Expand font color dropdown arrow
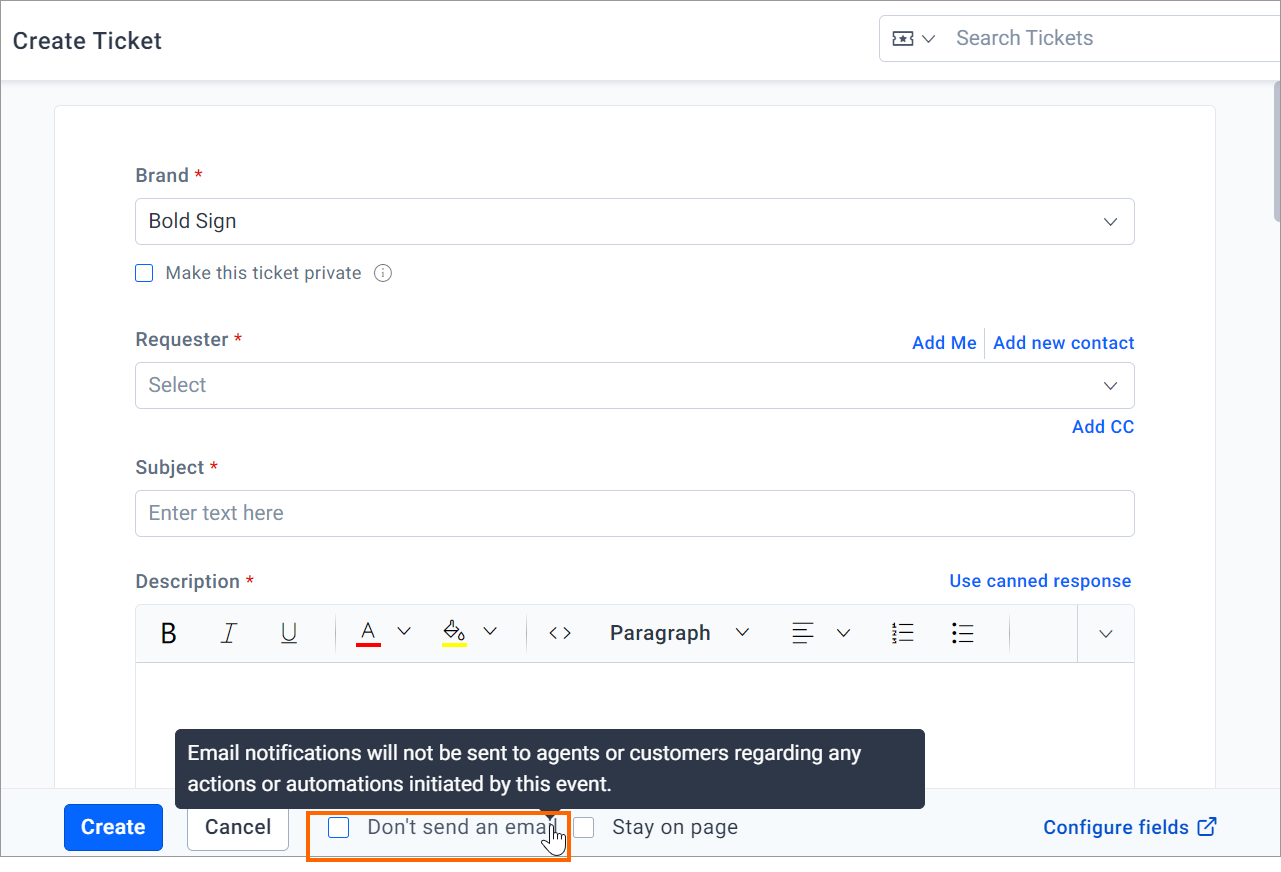The width and height of the screenshot is (1281, 872). [404, 632]
